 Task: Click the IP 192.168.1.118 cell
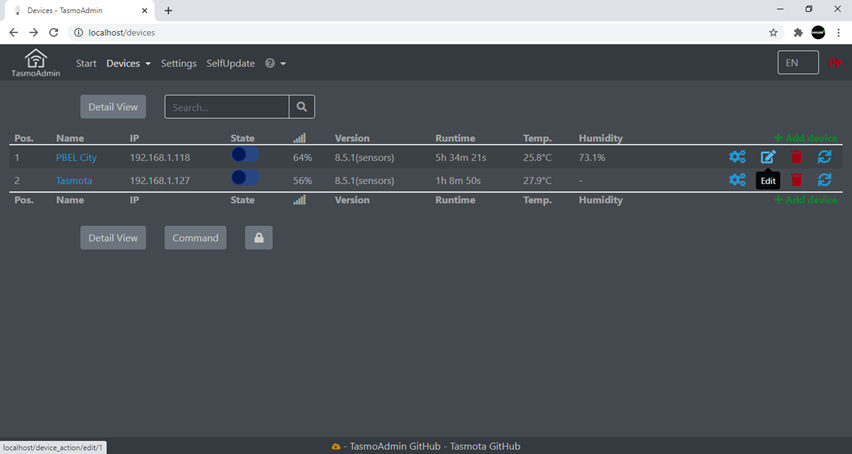pyautogui.click(x=160, y=157)
